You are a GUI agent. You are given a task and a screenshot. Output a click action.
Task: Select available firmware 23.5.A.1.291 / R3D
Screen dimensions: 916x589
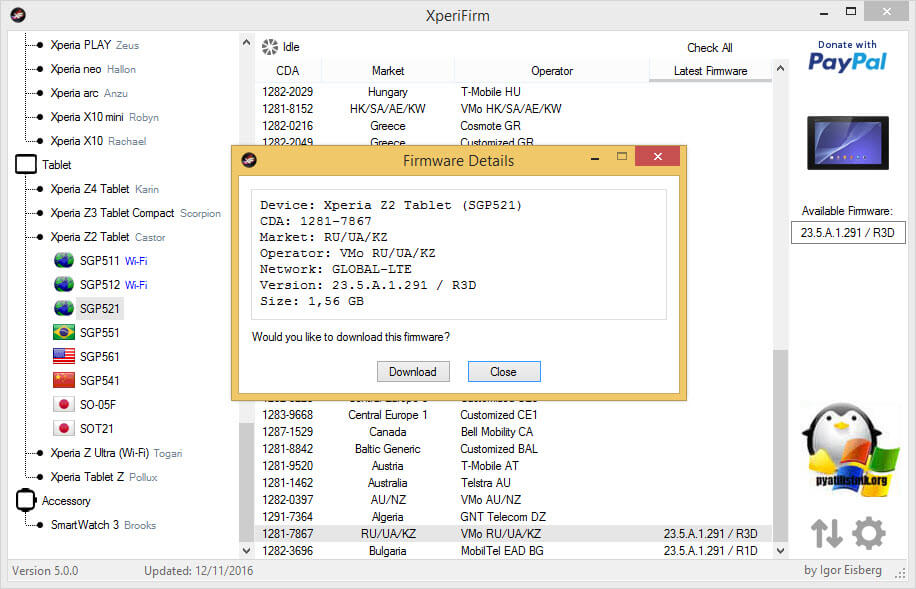(x=847, y=233)
